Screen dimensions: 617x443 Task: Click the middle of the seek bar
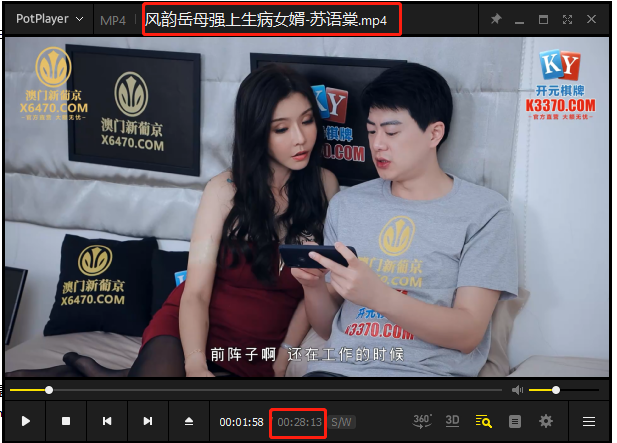256,390
